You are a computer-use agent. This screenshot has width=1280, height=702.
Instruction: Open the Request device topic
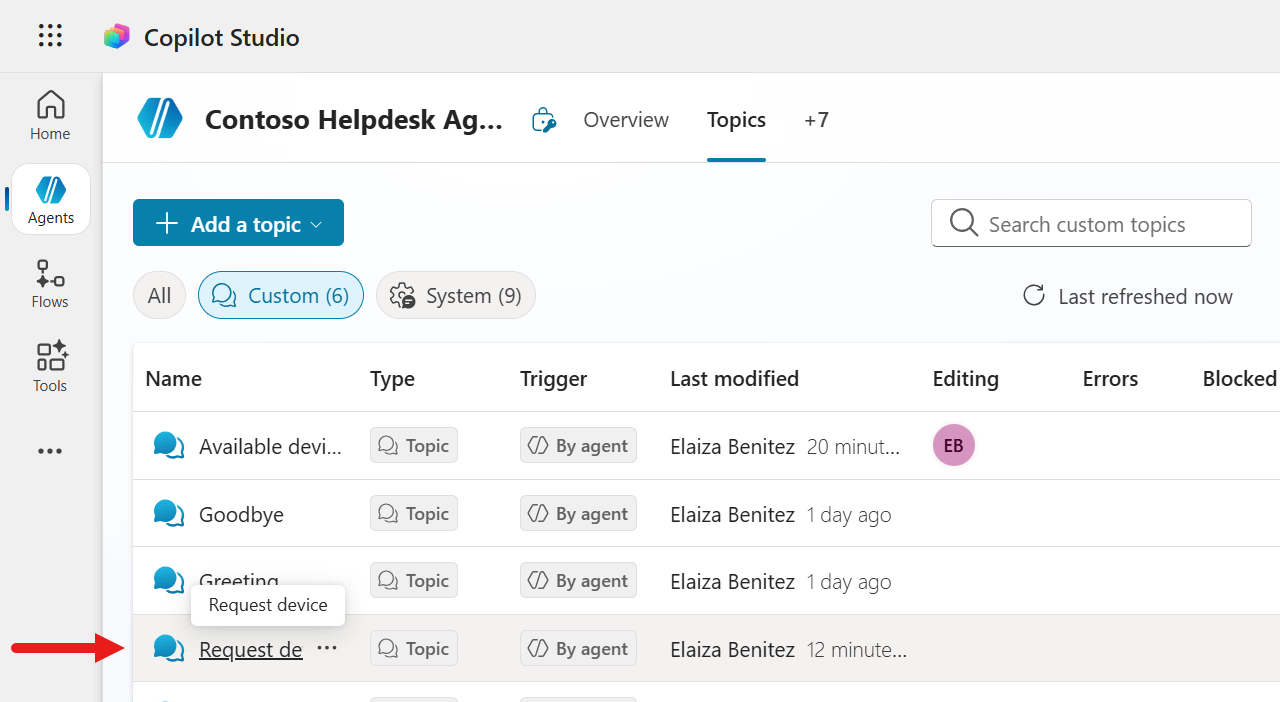point(250,649)
